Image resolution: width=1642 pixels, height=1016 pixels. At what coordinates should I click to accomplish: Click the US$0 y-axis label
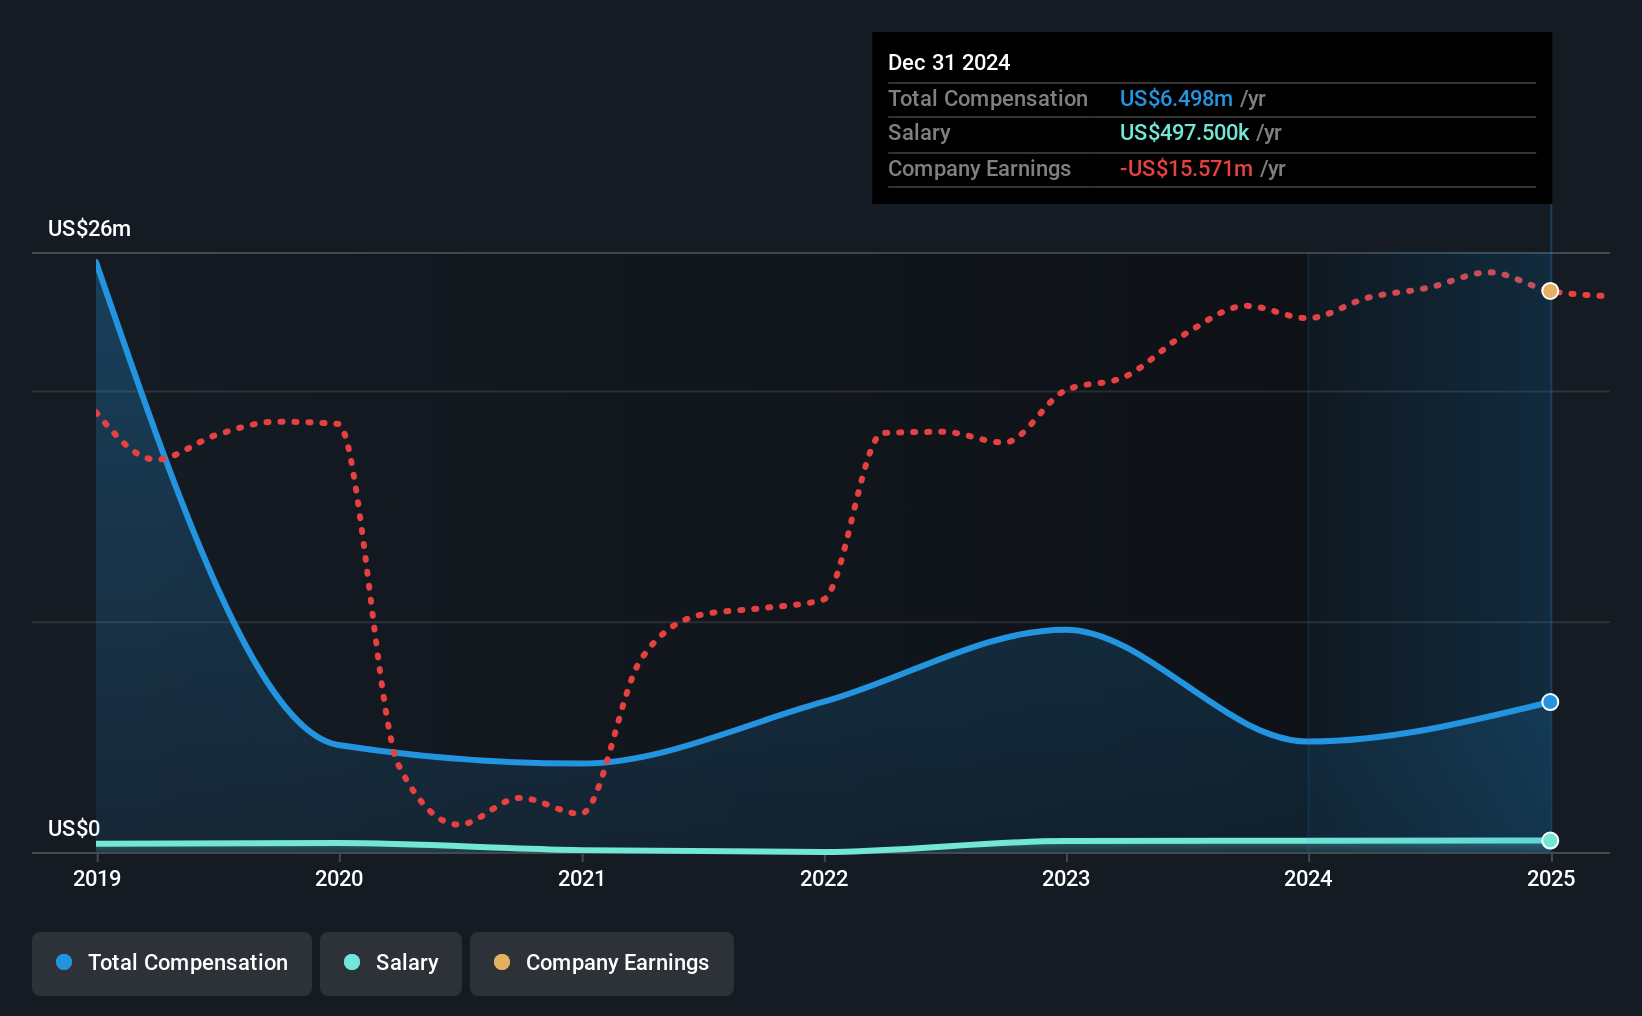74,828
